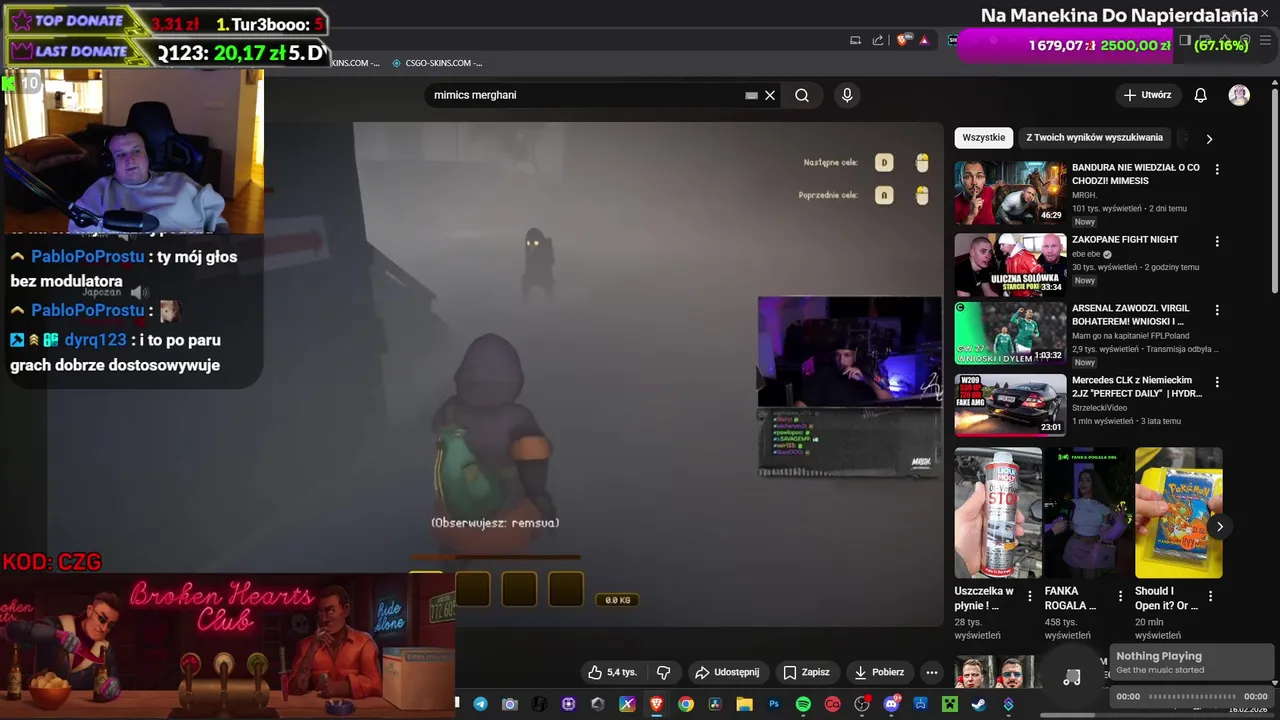
Task: Download video with the Pobierz button
Action: [x=879, y=672]
